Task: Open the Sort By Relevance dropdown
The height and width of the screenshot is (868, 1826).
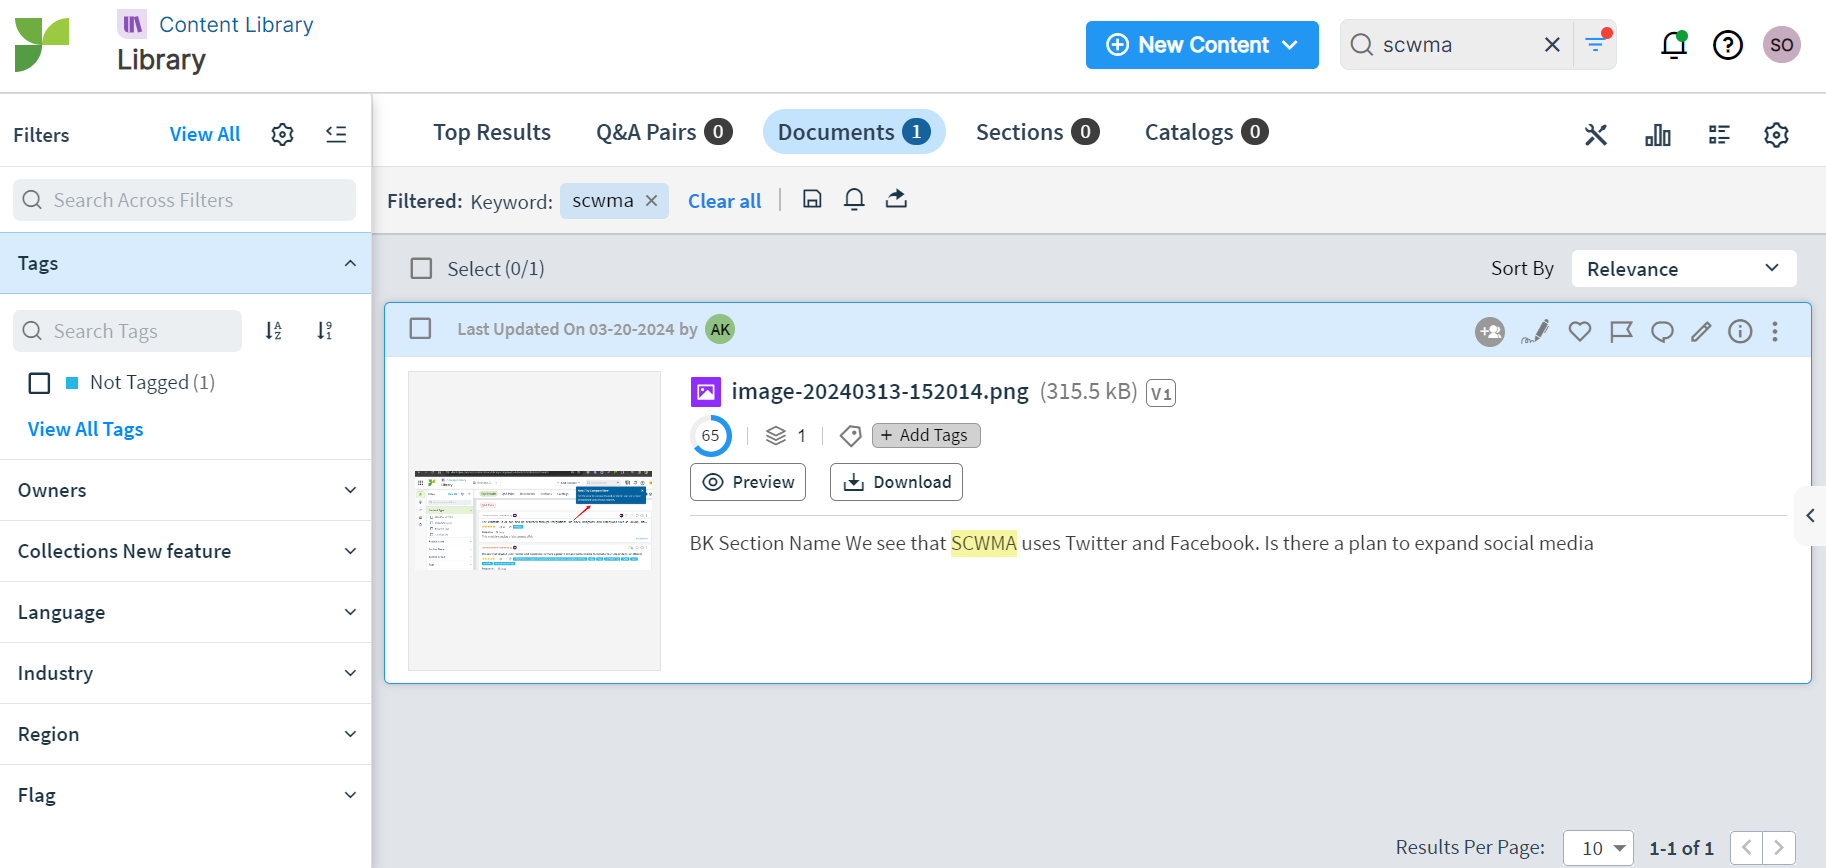Action: tap(1683, 269)
